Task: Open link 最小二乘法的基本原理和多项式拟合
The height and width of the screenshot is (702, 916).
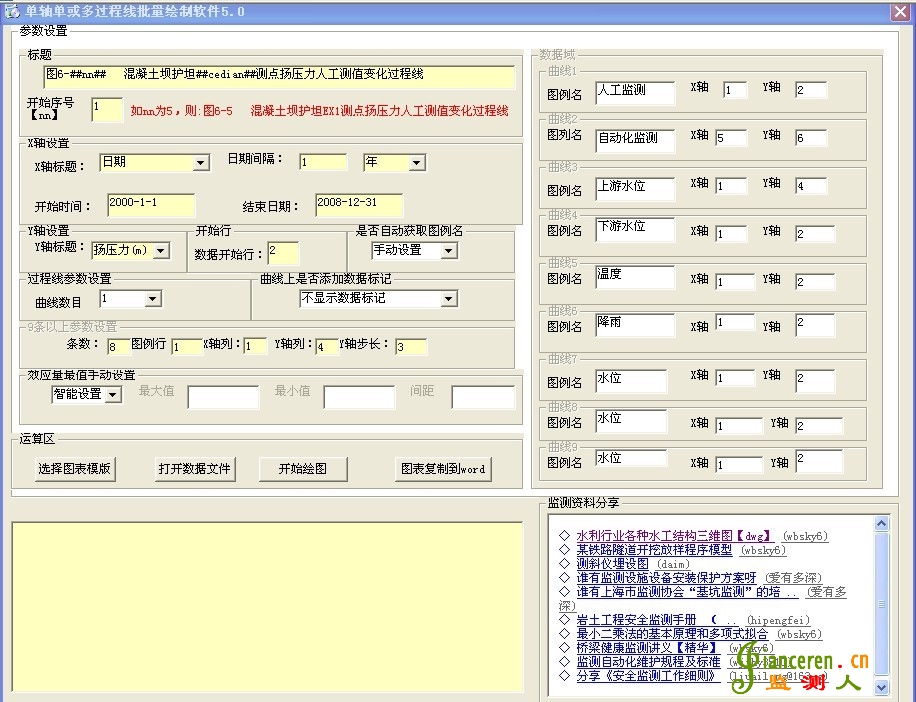Action: pos(672,634)
